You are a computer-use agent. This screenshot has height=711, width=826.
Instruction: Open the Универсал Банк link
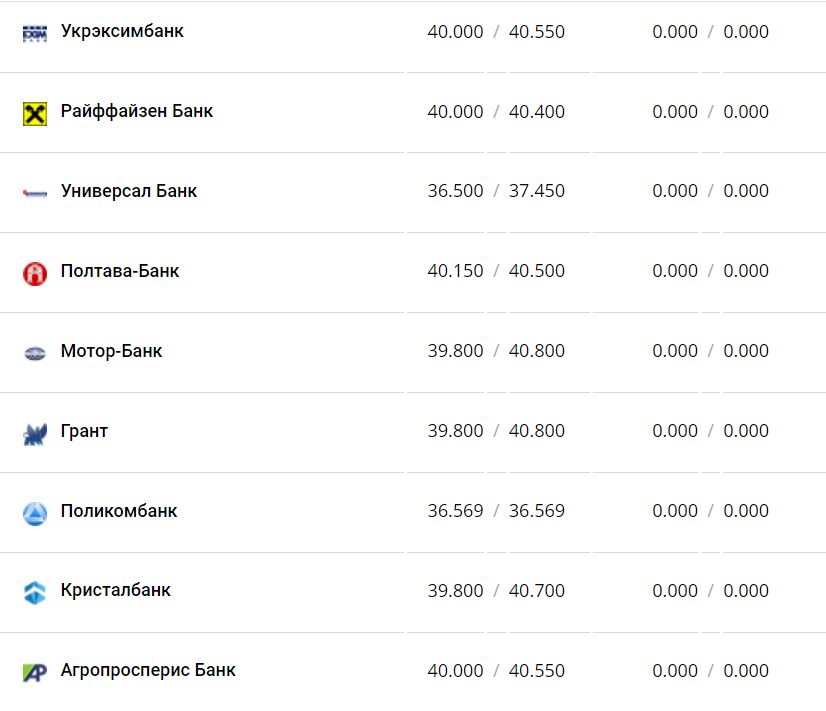point(129,191)
